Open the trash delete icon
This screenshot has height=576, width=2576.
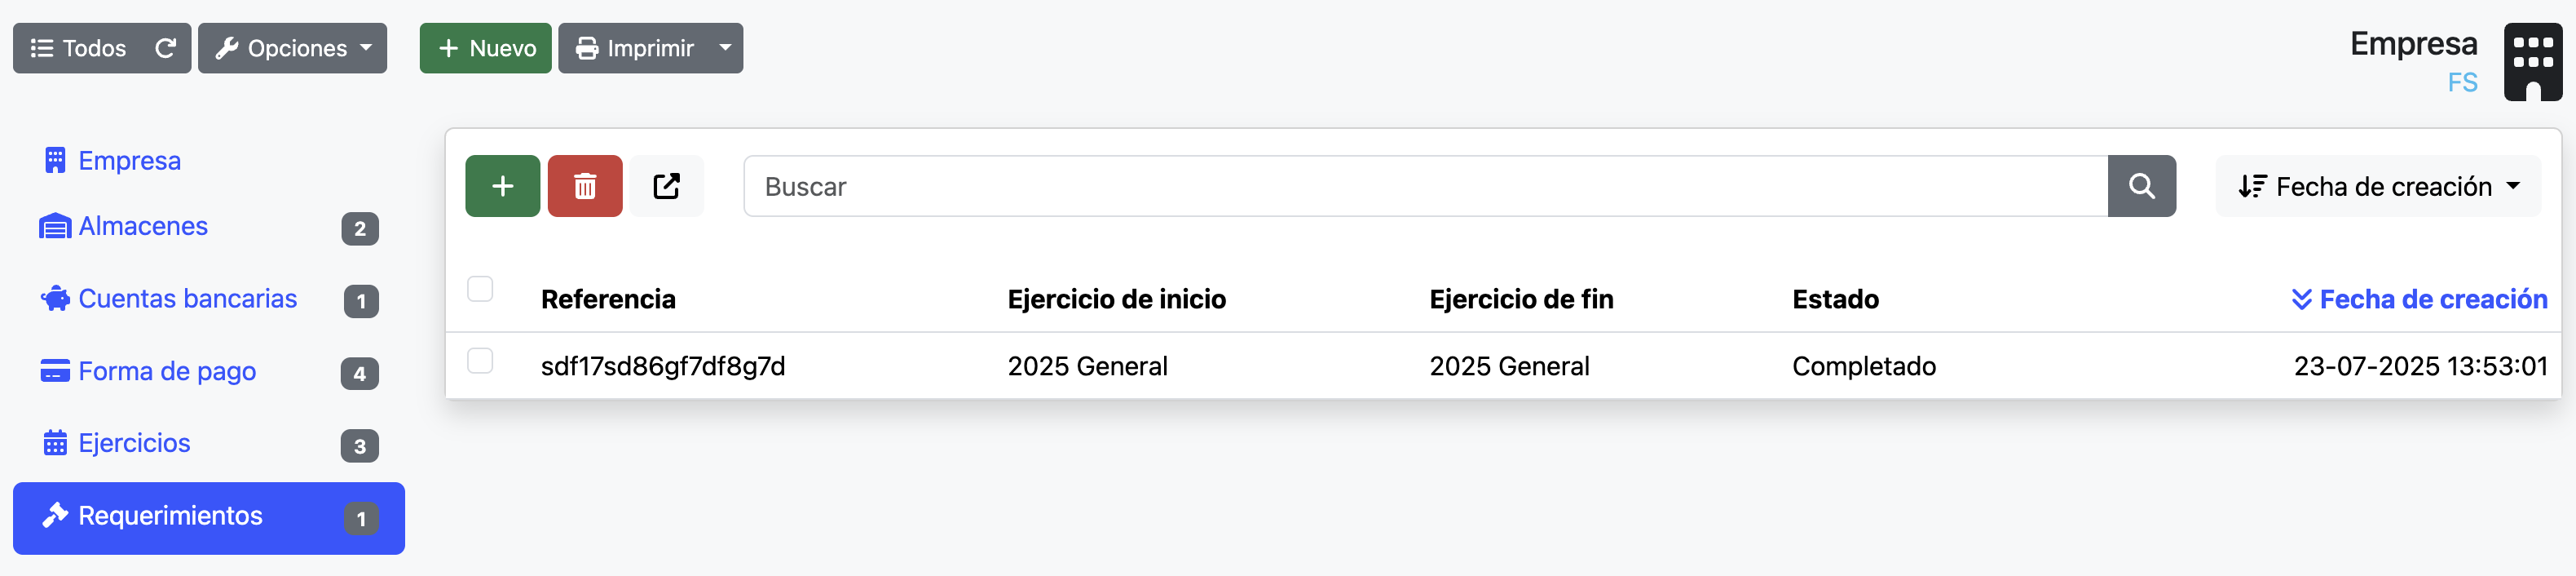(585, 185)
